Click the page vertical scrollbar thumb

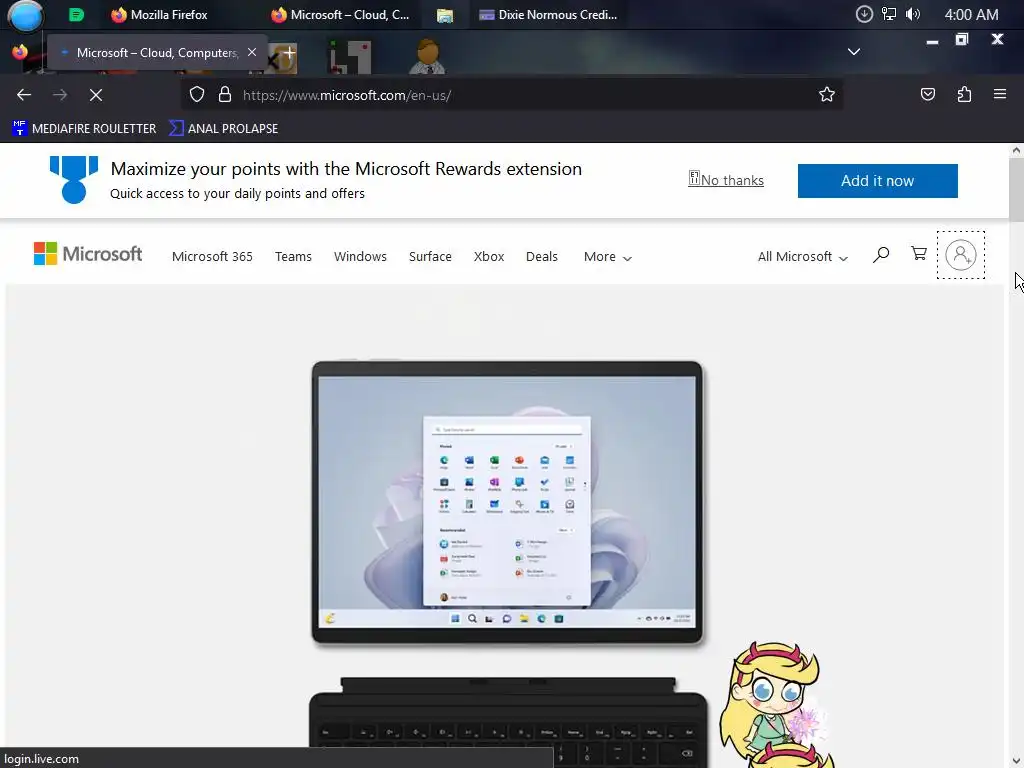[x=1016, y=189]
